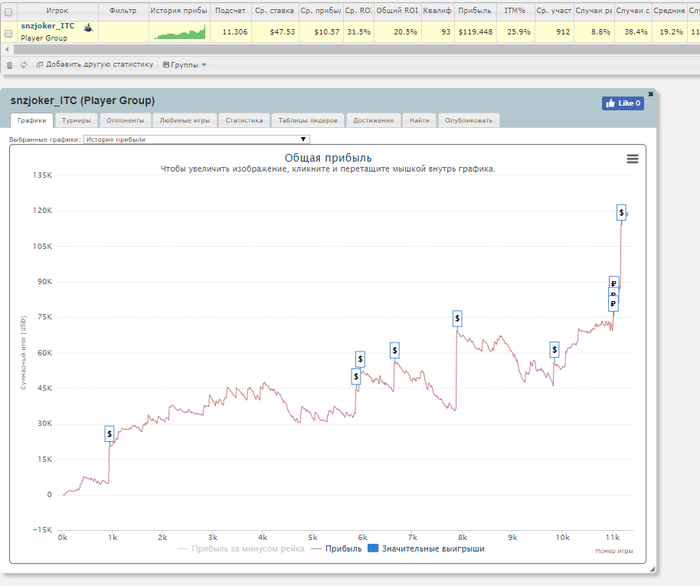Click the scrollbar left arrow
700x586 pixels.
(7, 49)
